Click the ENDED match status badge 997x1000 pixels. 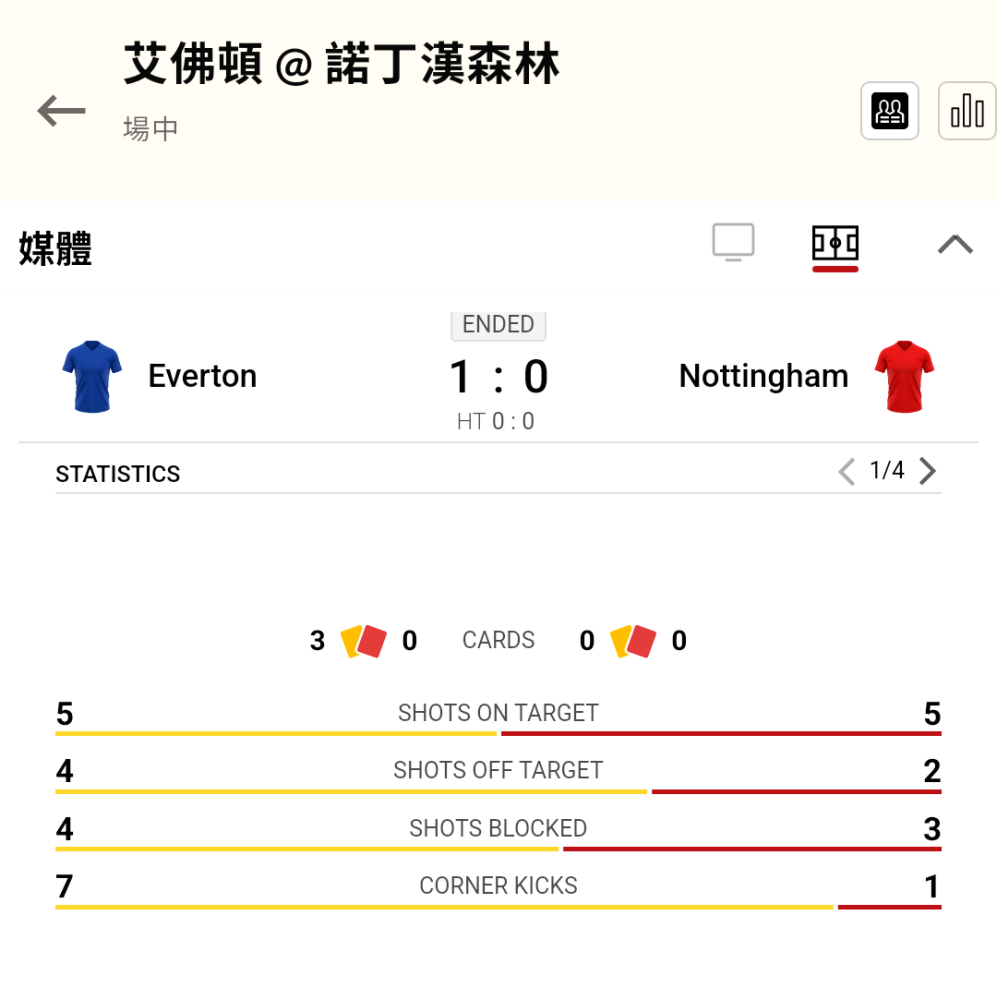(x=498, y=325)
